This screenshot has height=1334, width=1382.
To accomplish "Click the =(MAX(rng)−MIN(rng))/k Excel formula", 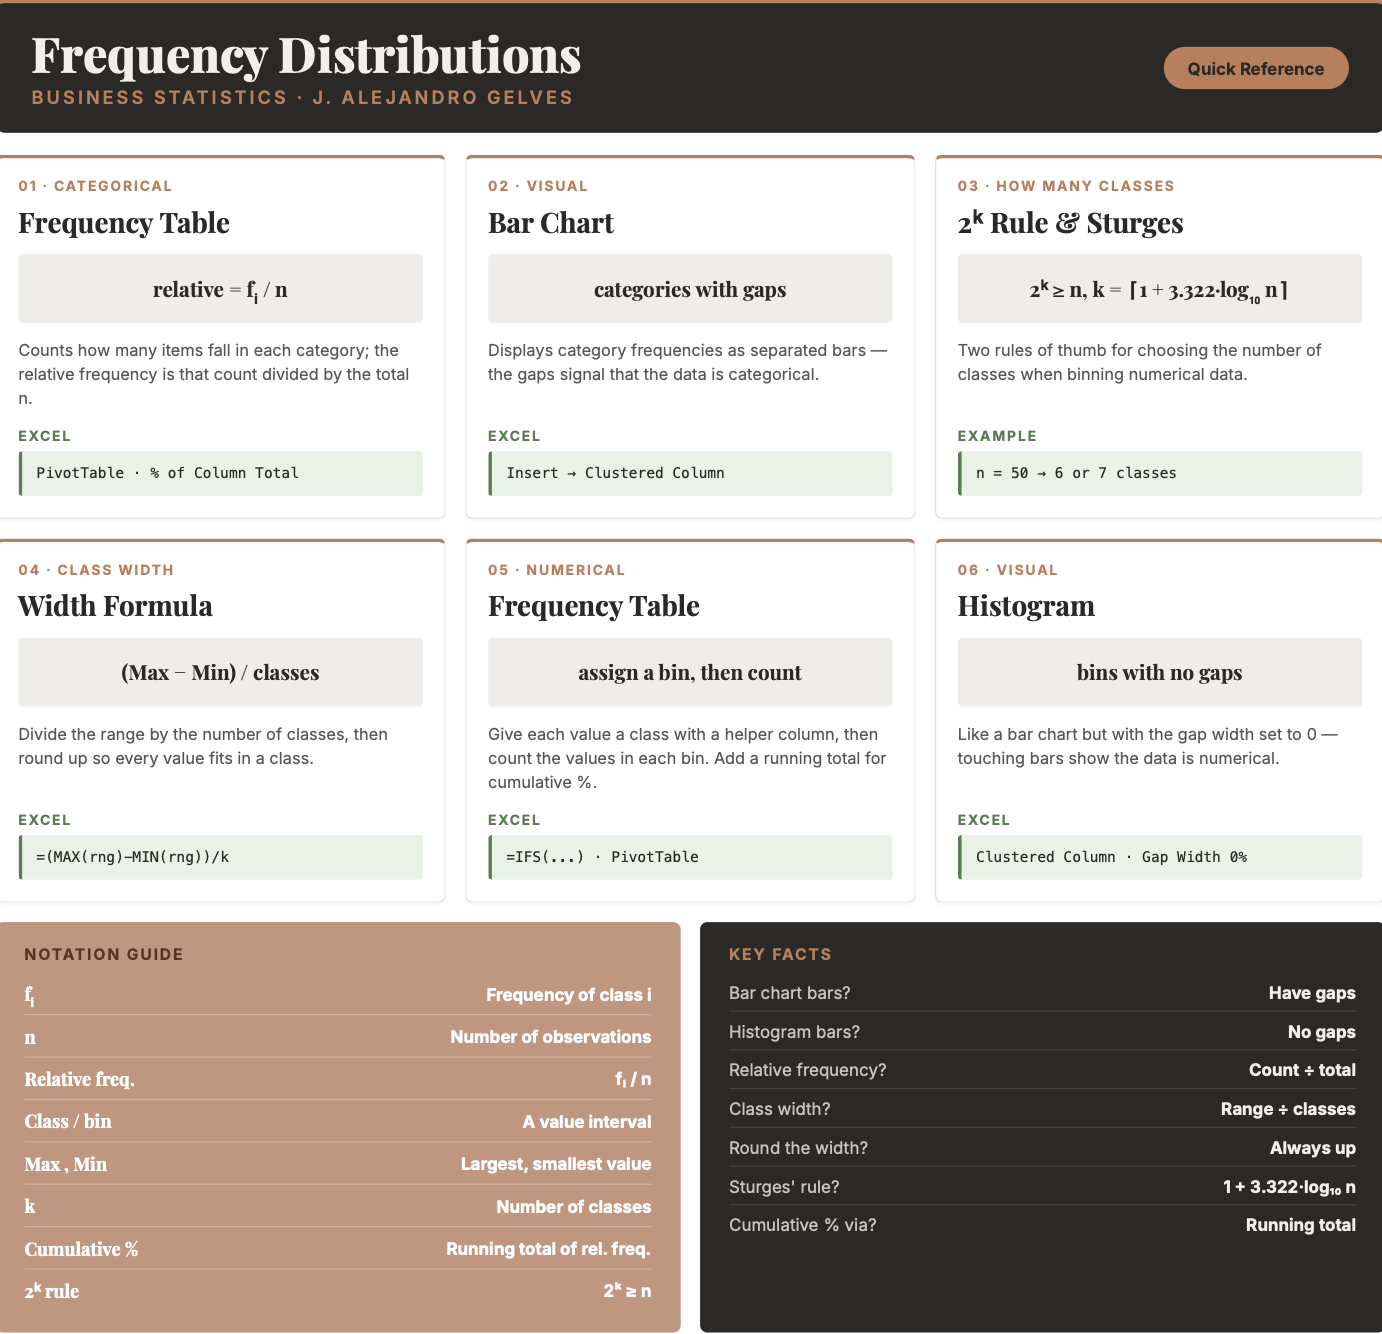I will (x=220, y=857).
